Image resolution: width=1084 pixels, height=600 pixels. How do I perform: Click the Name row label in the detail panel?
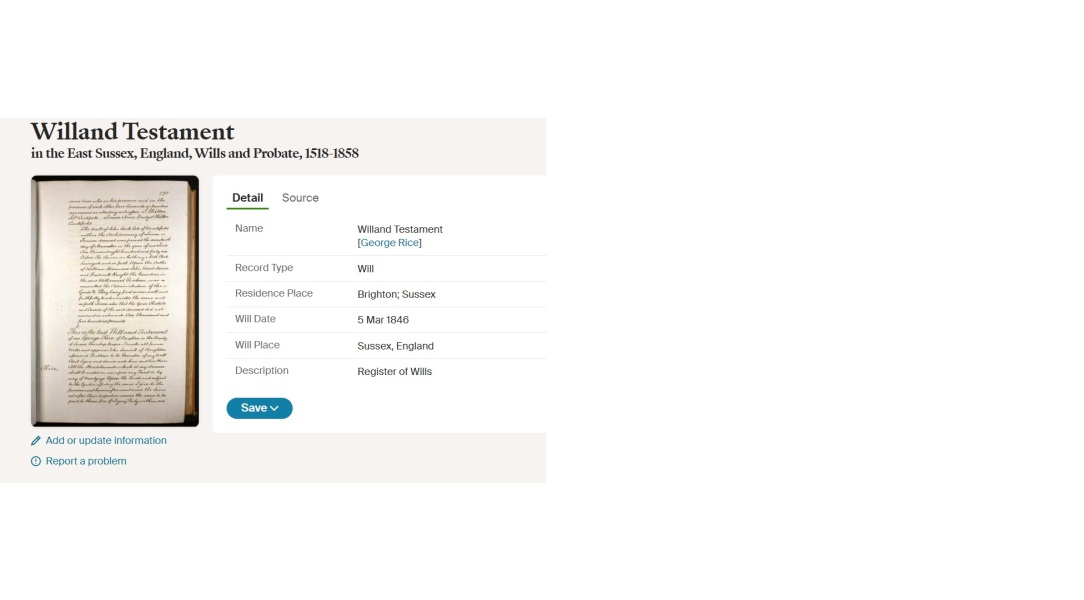click(248, 228)
